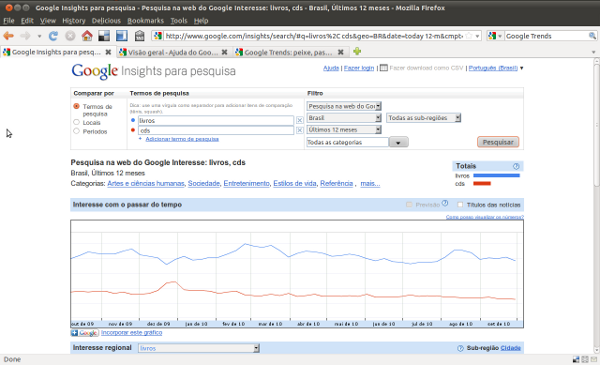
Task: Remove the livros search term
Action: pos(300,120)
